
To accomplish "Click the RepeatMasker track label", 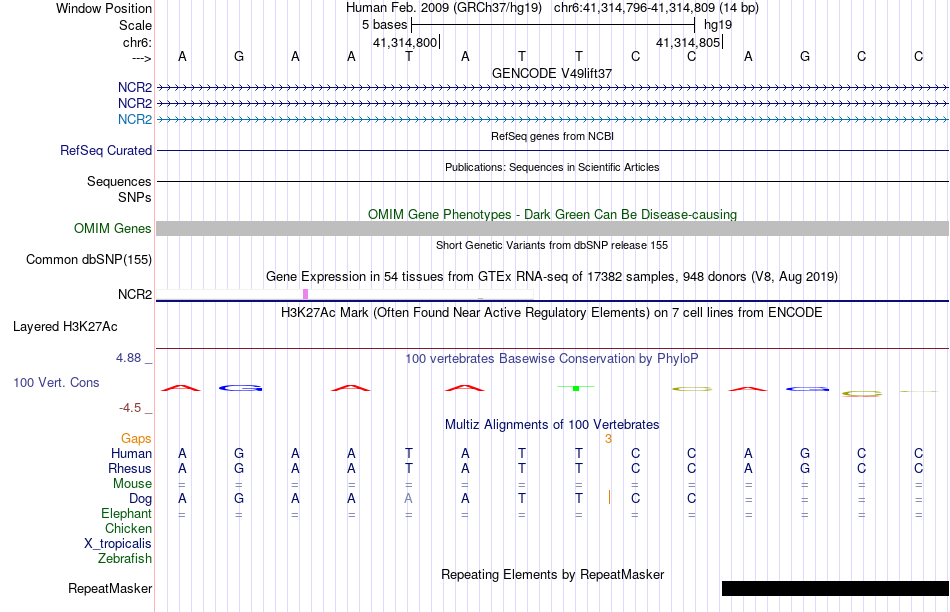I will tap(110, 589).
